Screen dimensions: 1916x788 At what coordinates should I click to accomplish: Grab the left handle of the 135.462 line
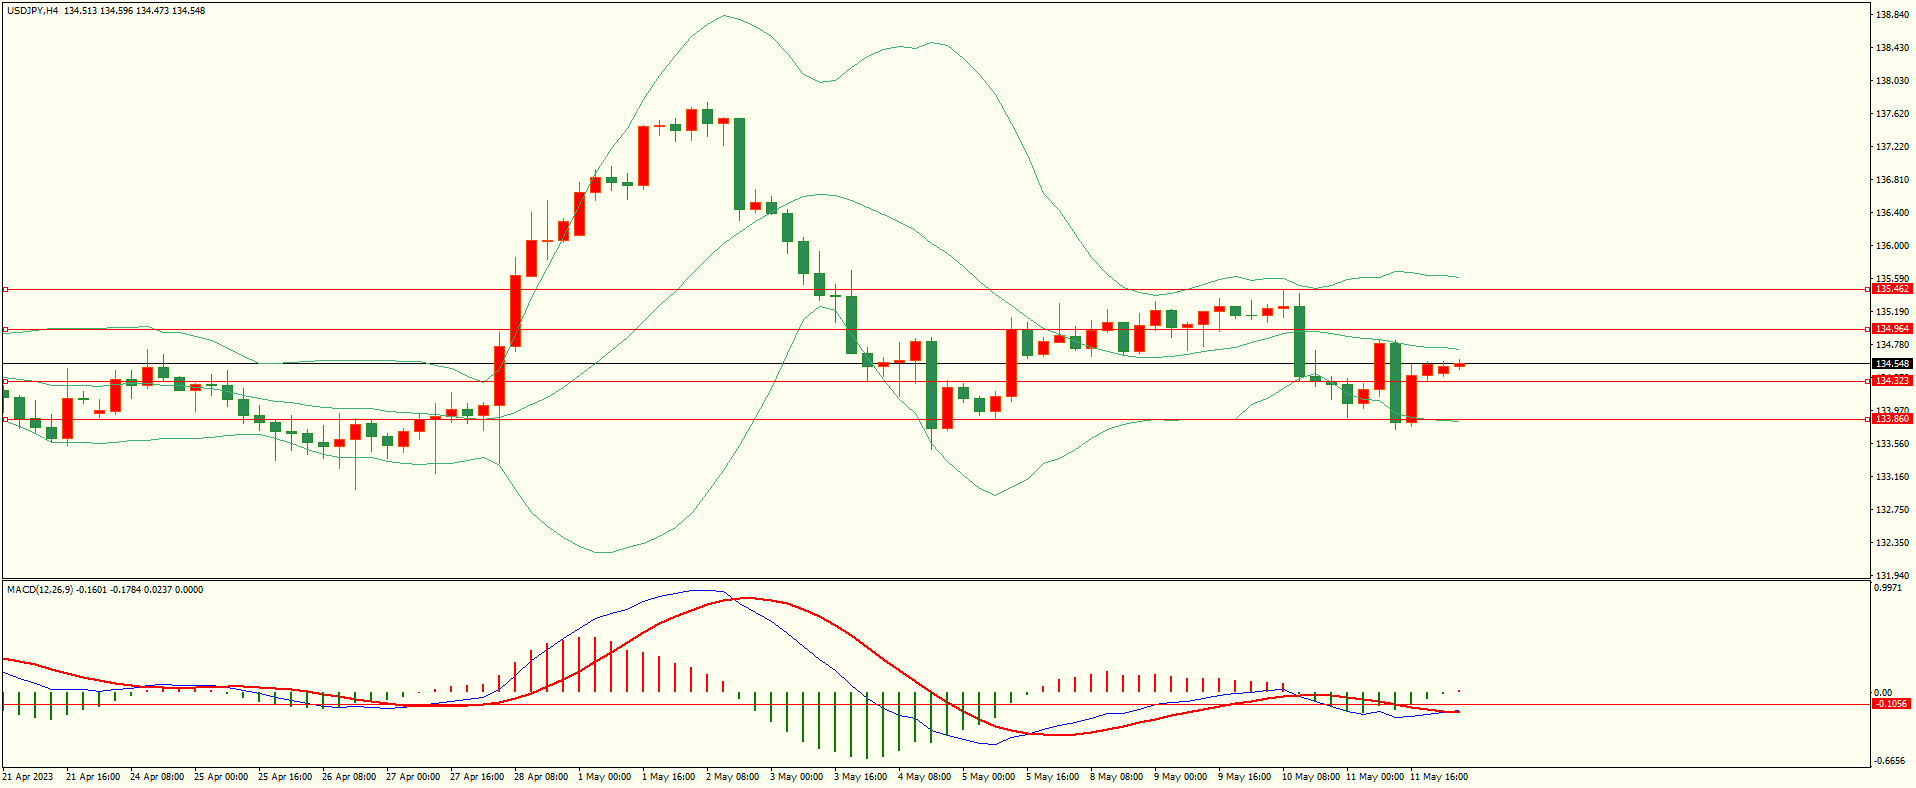click(5, 289)
